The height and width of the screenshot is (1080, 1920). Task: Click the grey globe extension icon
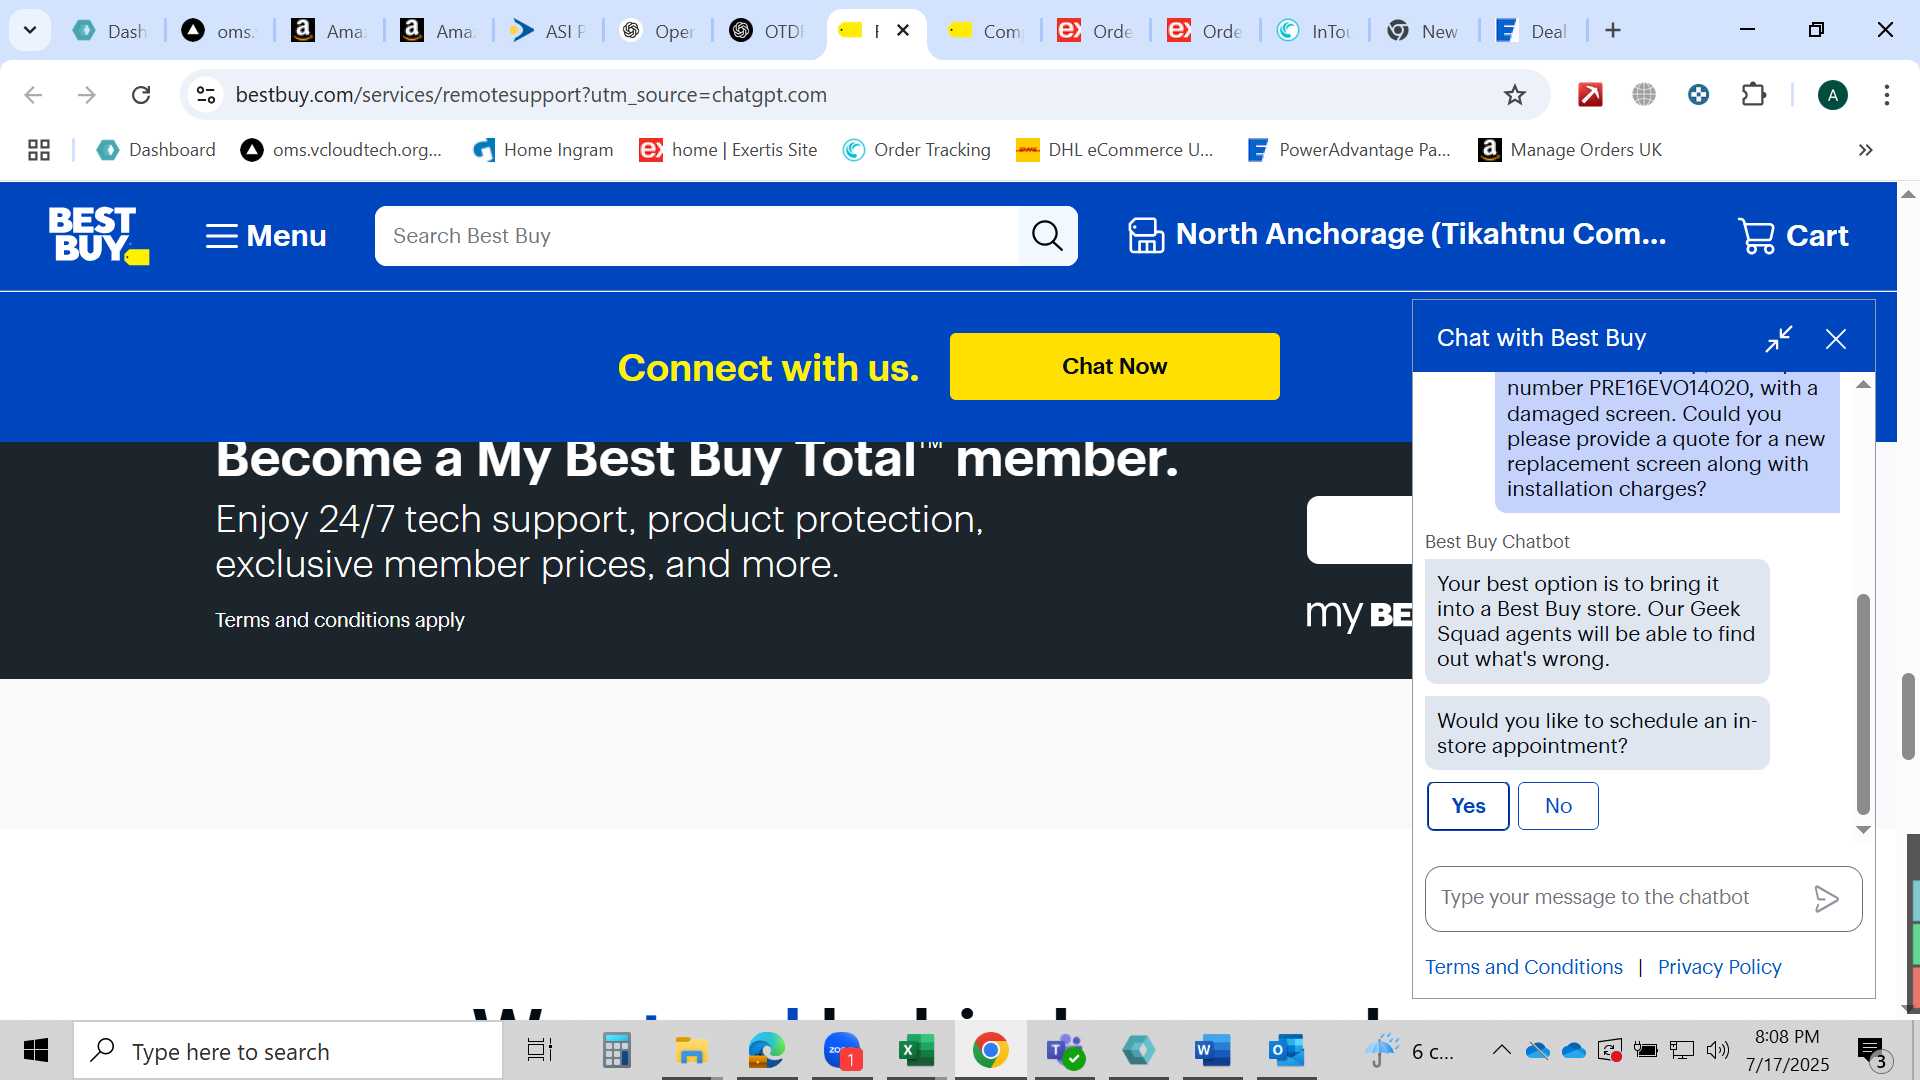(x=1644, y=95)
